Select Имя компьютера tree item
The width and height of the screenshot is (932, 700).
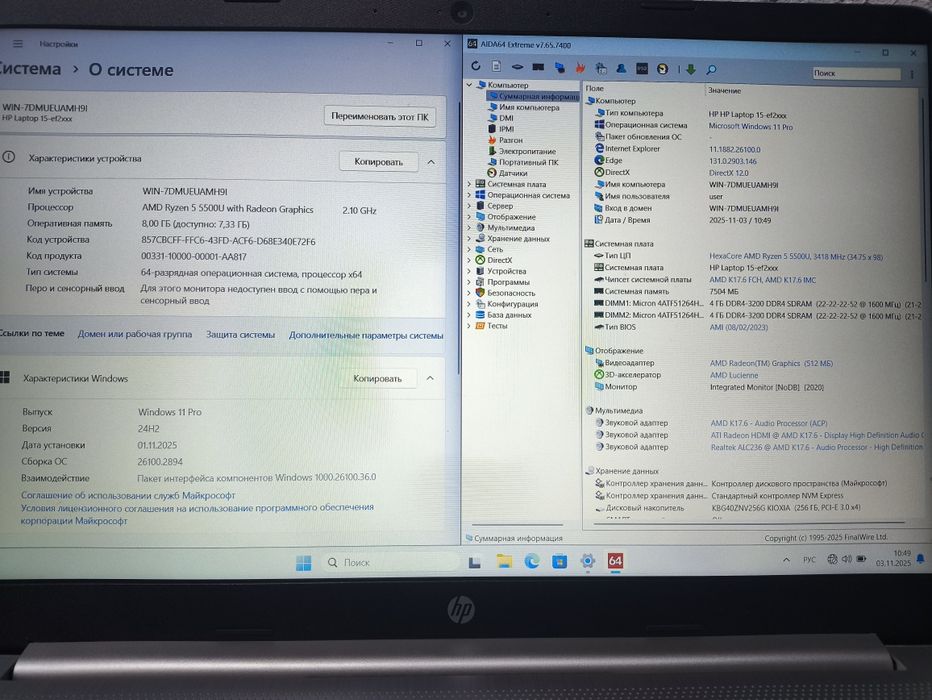click(524, 107)
